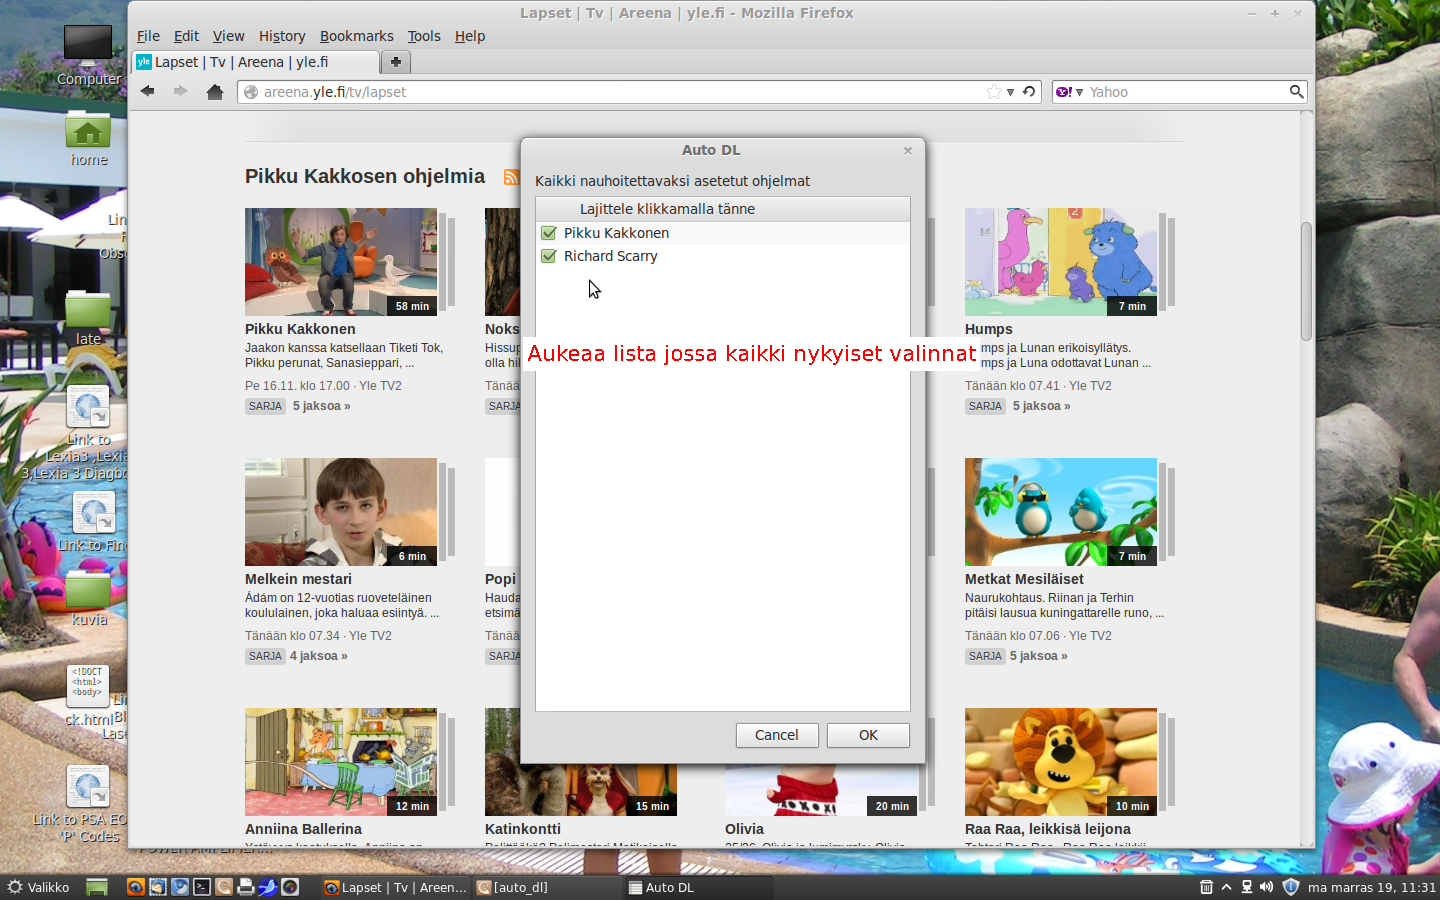This screenshot has height=900, width=1440.
Task: Click the page's vertical scrollbar handle
Action: [1306, 280]
